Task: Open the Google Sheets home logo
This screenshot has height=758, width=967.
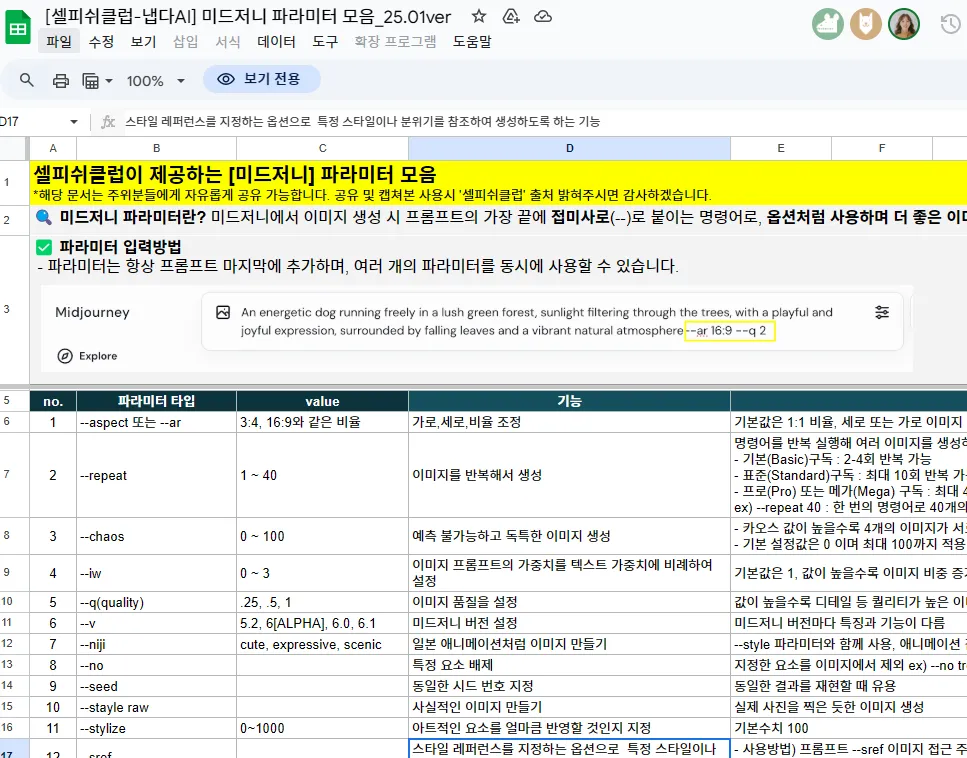Action: point(19,28)
